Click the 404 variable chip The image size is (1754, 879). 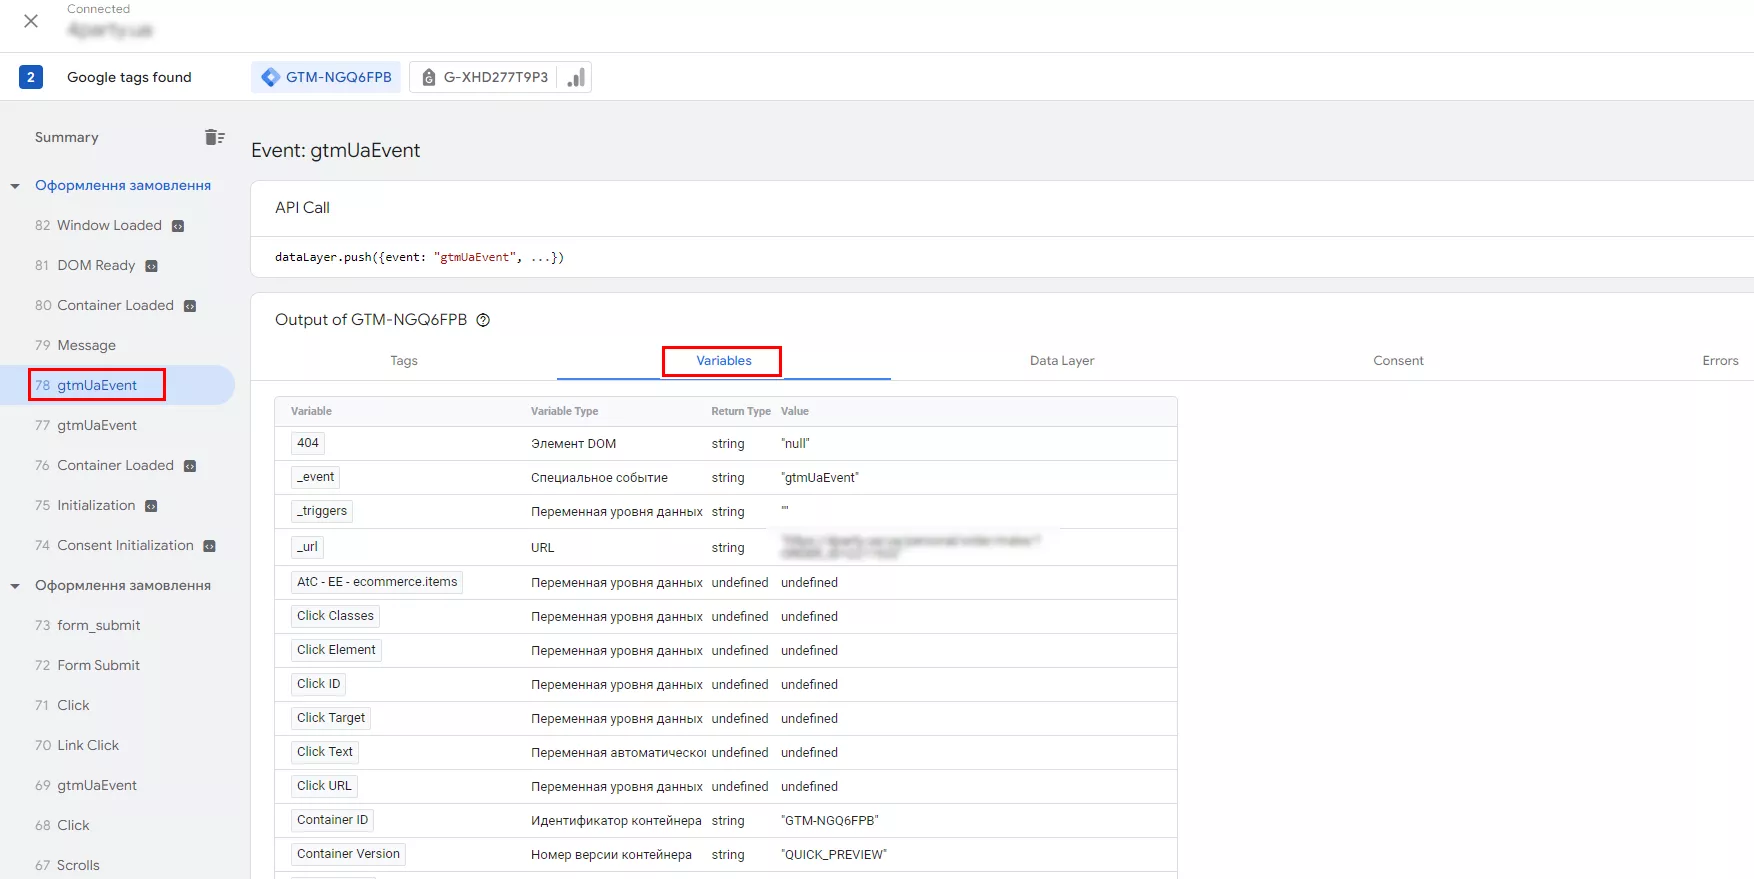(308, 443)
